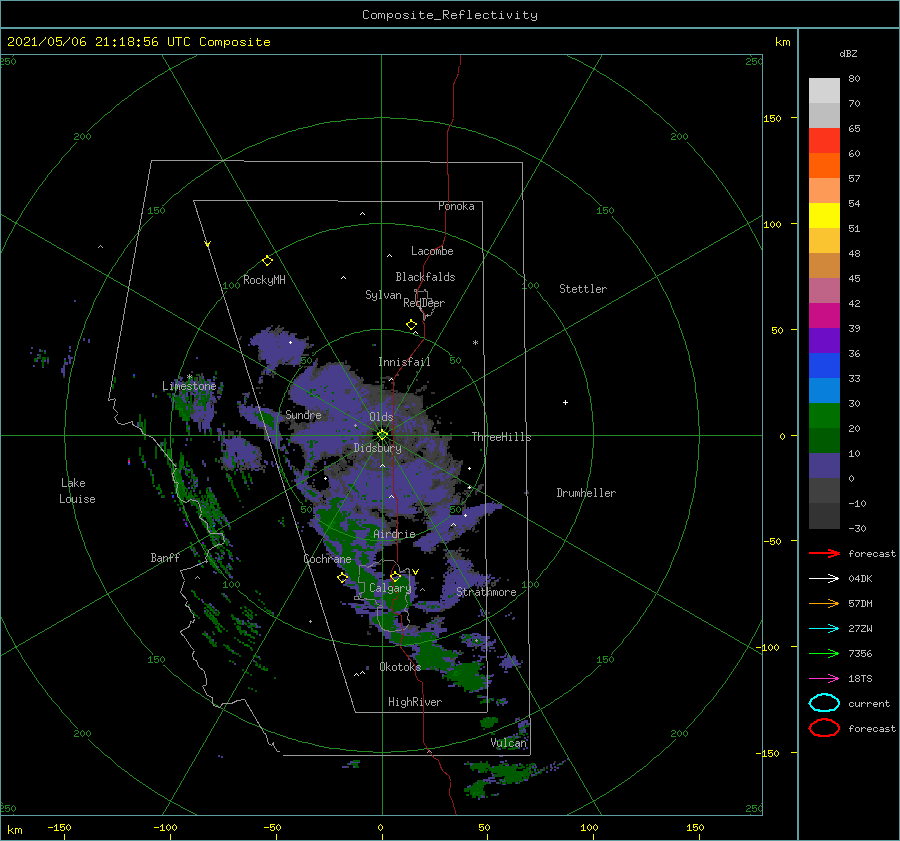Click the Ponoka town label
This screenshot has width=900, height=841.
pos(456,206)
